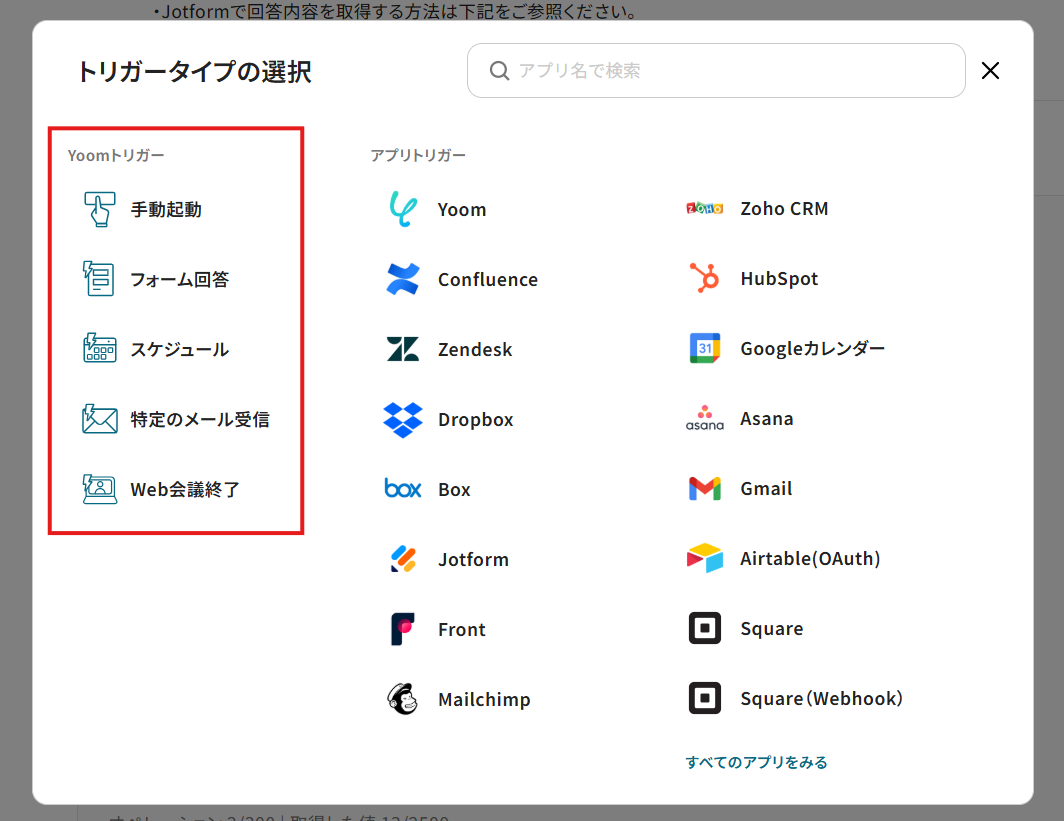Image resolution: width=1064 pixels, height=821 pixels.
Task: Select the manual start (手動起動) trigger icon
Action: (99, 210)
